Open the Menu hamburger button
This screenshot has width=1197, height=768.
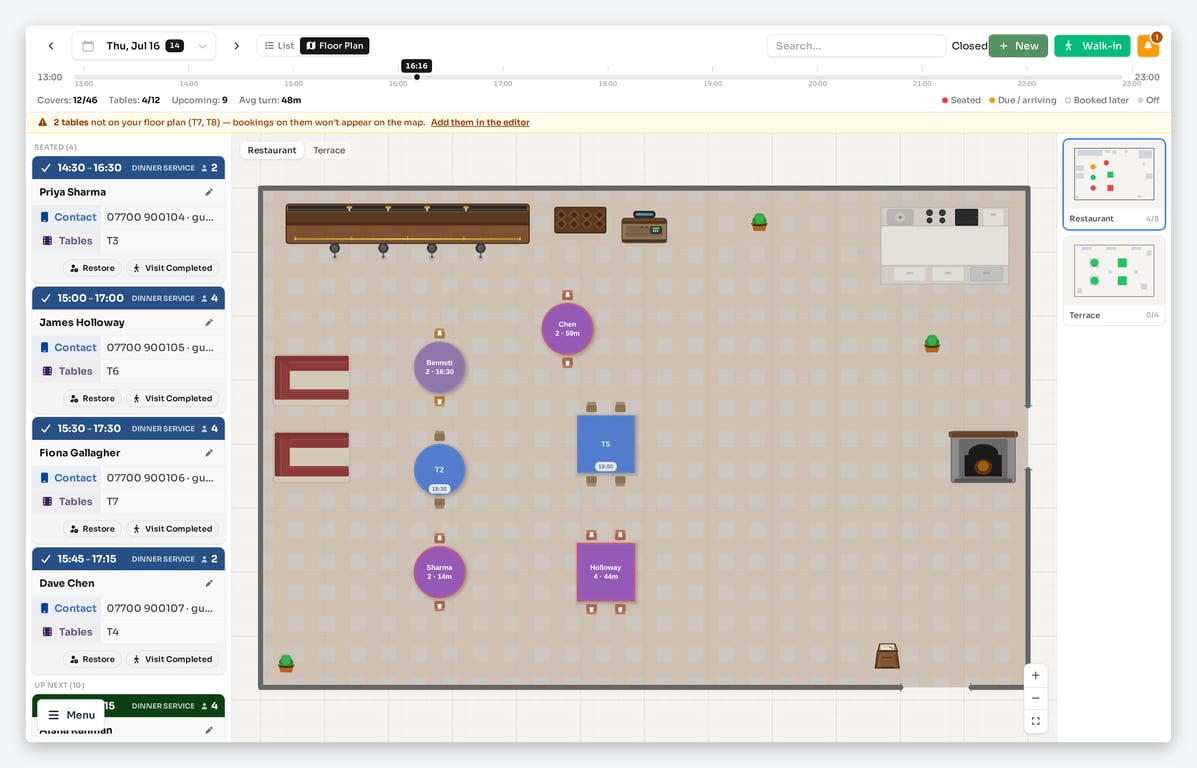(71, 715)
